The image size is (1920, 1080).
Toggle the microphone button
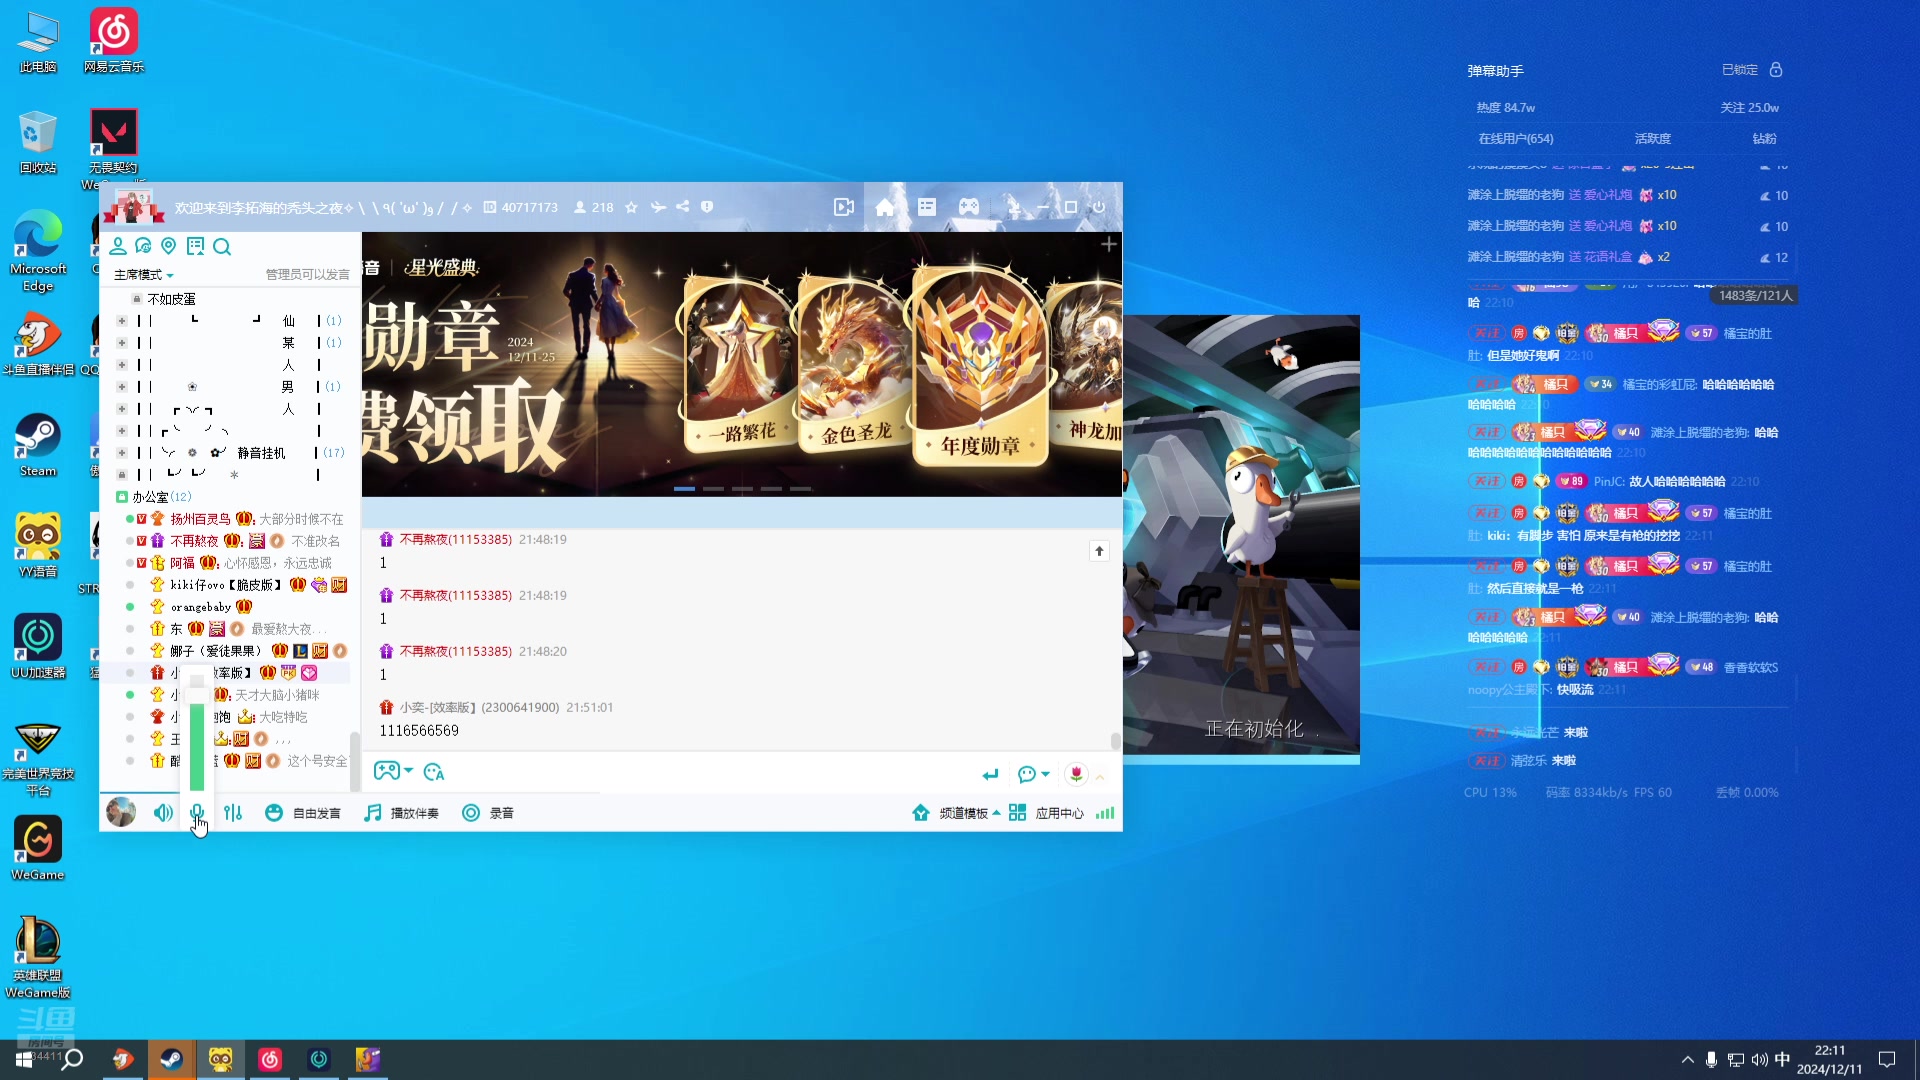point(197,812)
